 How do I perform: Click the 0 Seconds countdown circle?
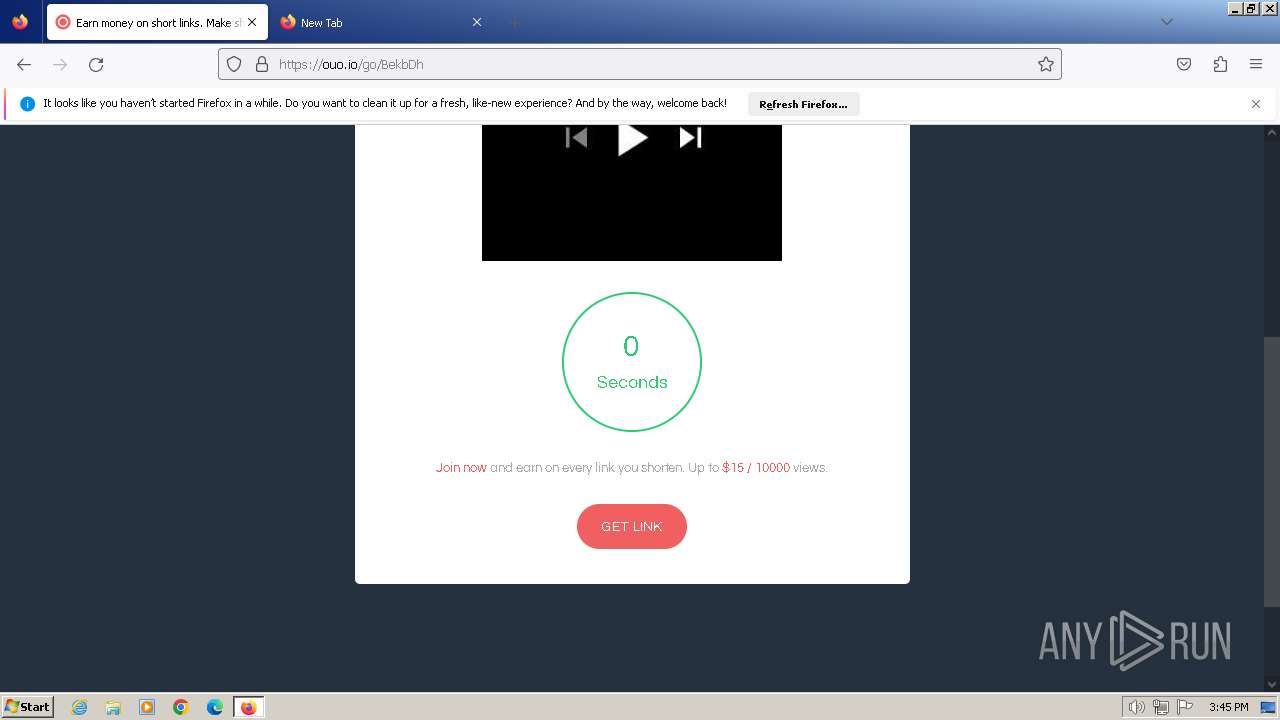coord(632,362)
